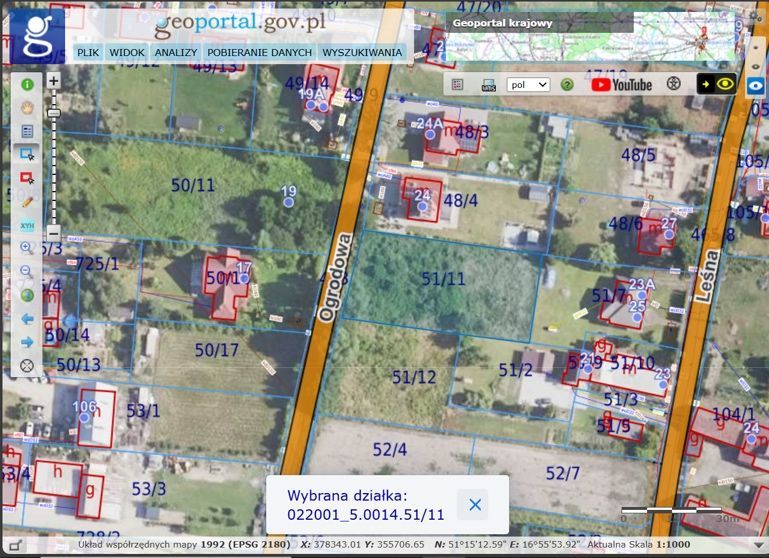
Task: Click parcel label 53/1 on map
Action: [x=143, y=411]
